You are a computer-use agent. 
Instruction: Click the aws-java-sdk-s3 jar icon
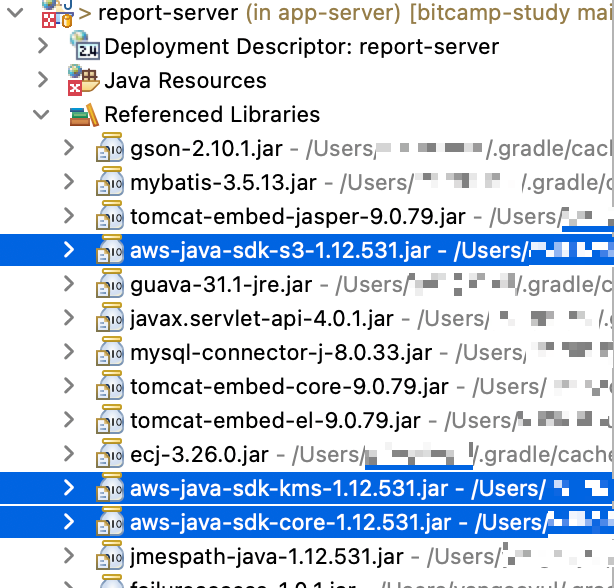pyautogui.click(x=110, y=249)
